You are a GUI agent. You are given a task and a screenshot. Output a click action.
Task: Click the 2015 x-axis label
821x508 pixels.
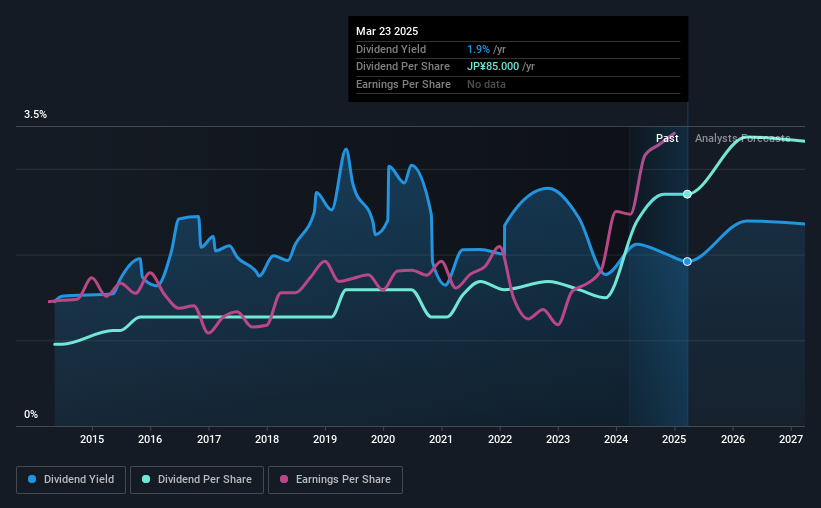[x=92, y=439]
